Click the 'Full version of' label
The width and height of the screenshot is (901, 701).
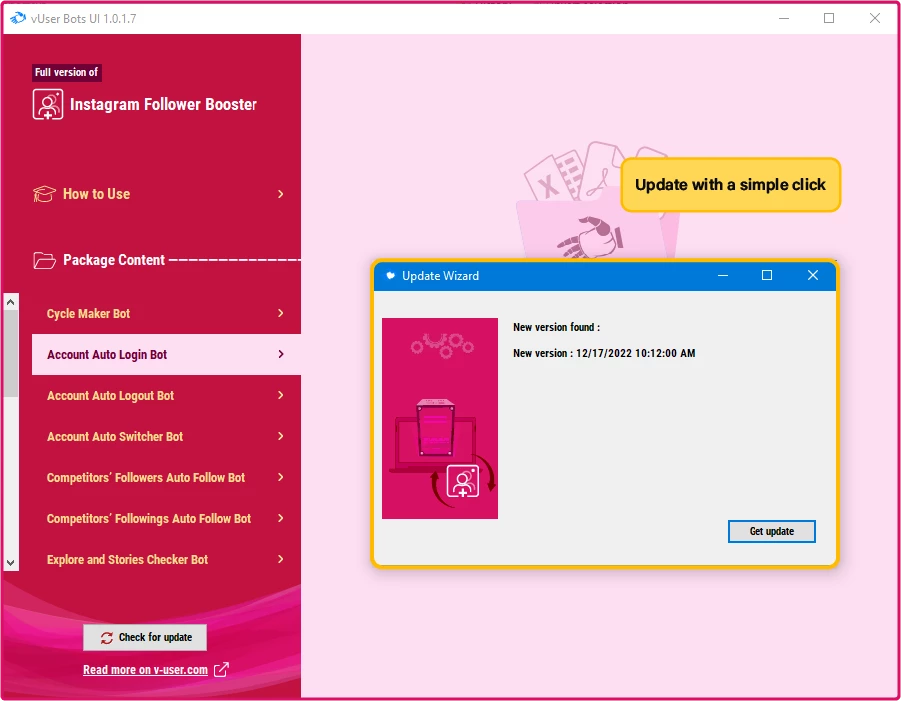click(67, 72)
